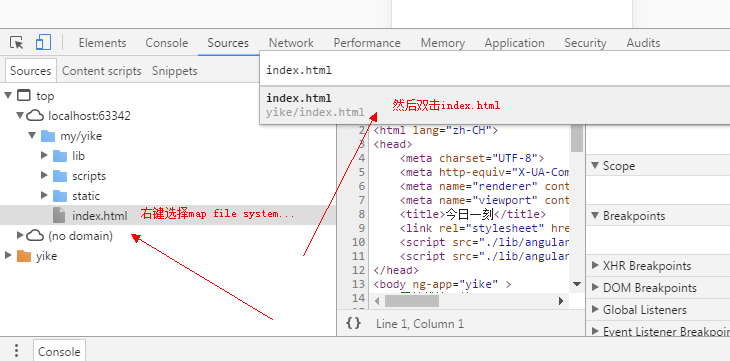Click the orange yike folder icon
Image resolution: width=730 pixels, height=361 pixels.
click(24, 256)
